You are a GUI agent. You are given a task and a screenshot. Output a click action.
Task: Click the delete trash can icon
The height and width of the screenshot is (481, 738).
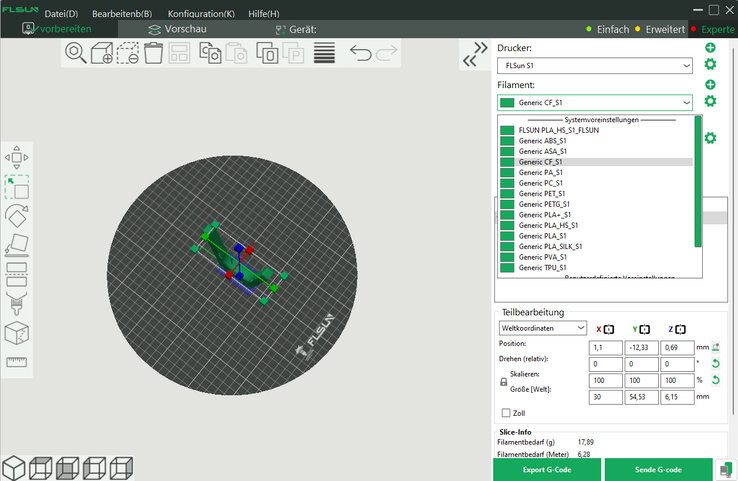[153, 54]
